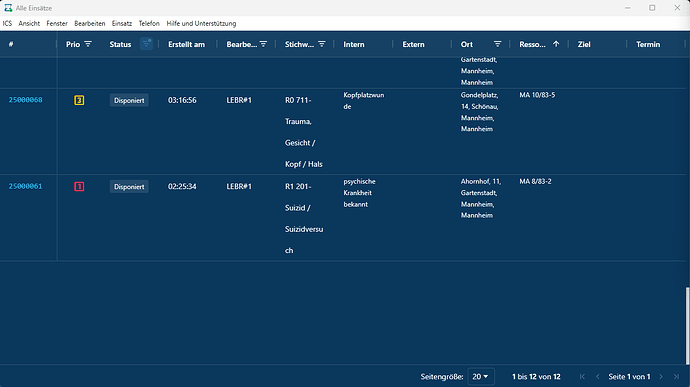
Task: Go to next page arrow
Action: click(661, 376)
